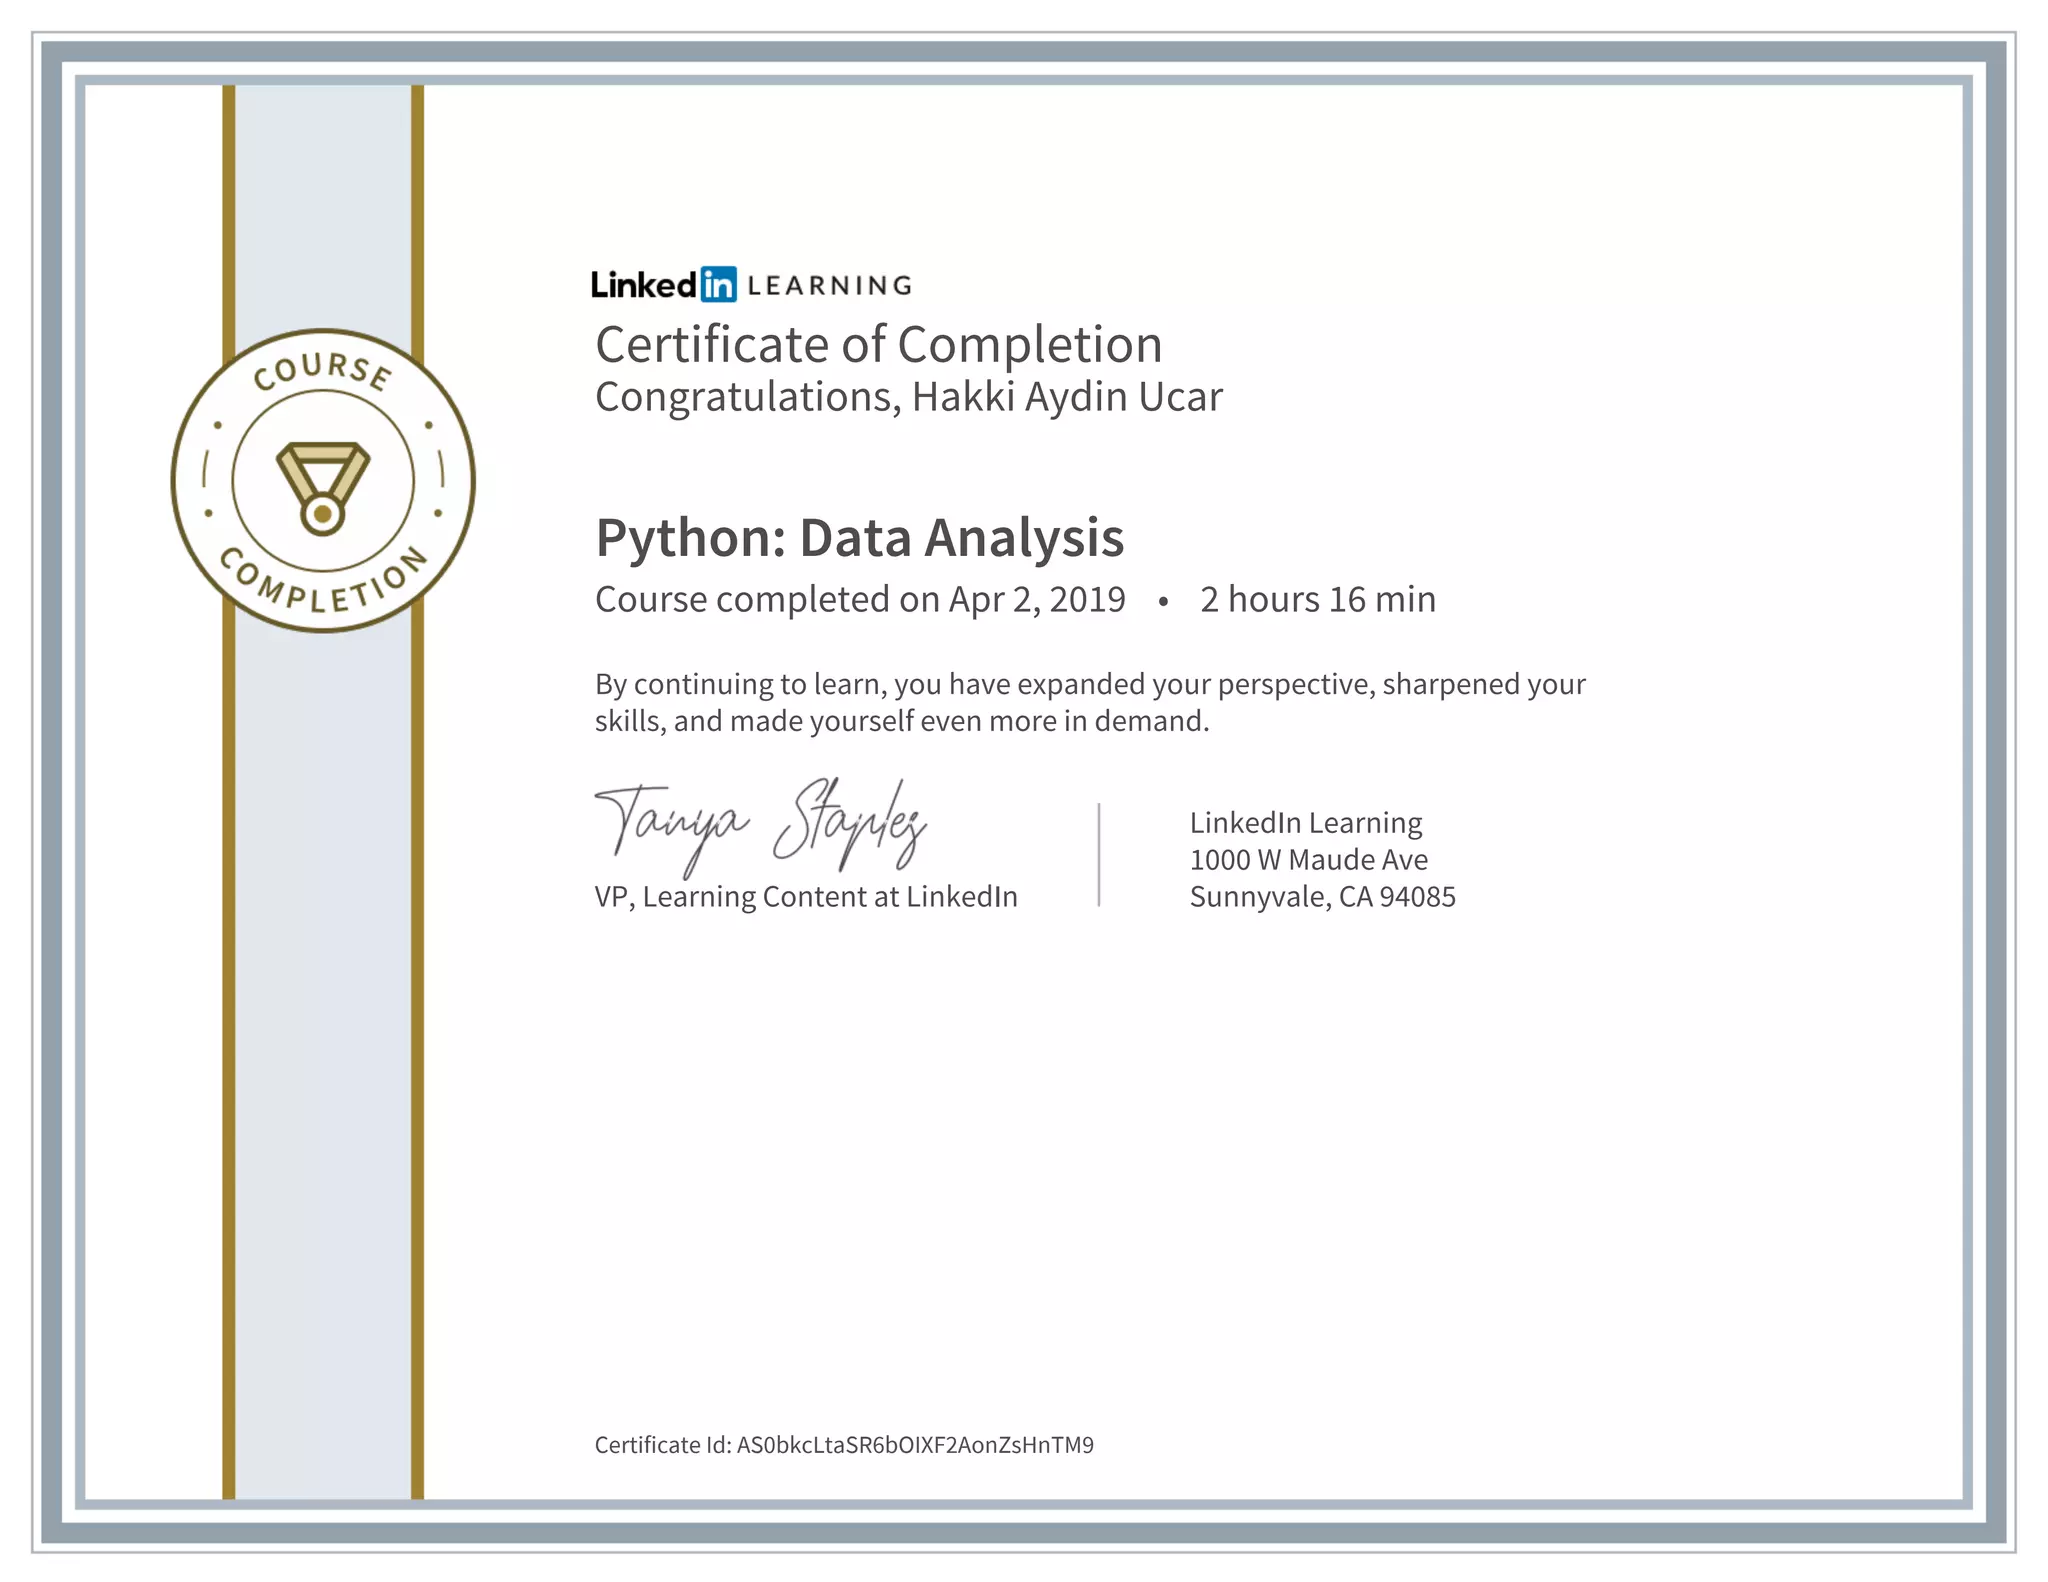Click the Certificate of Completion heading
The image size is (2048, 1582).
[x=878, y=345]
